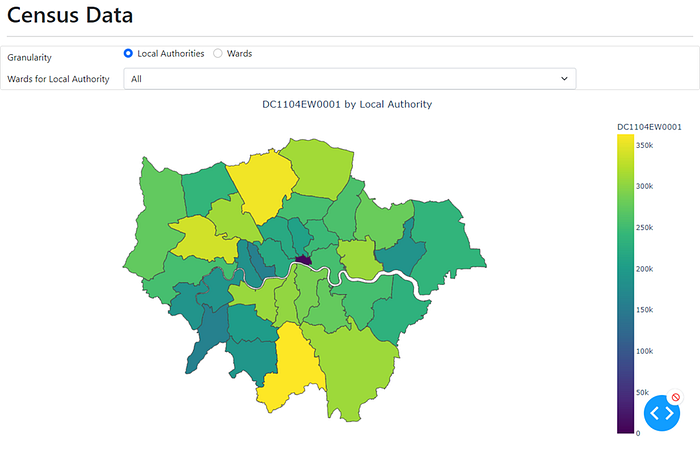Click the teal legend area near 200k
This screenshot has height=451, width=700.
625,268
